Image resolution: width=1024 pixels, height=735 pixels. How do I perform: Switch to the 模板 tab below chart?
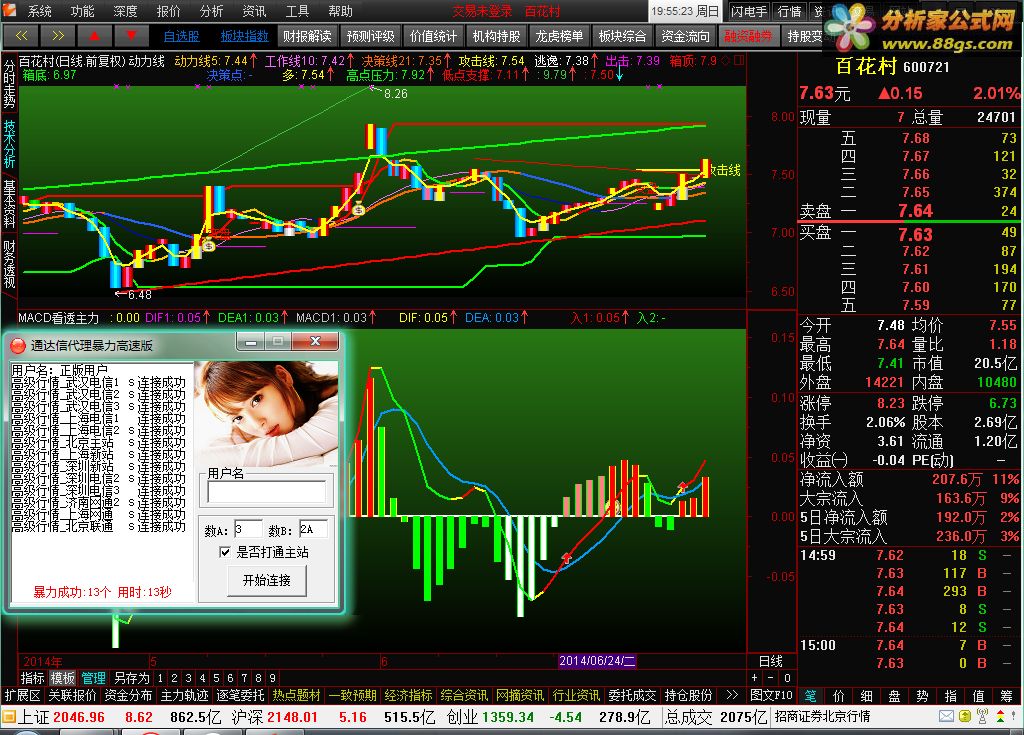click(63, 678)
